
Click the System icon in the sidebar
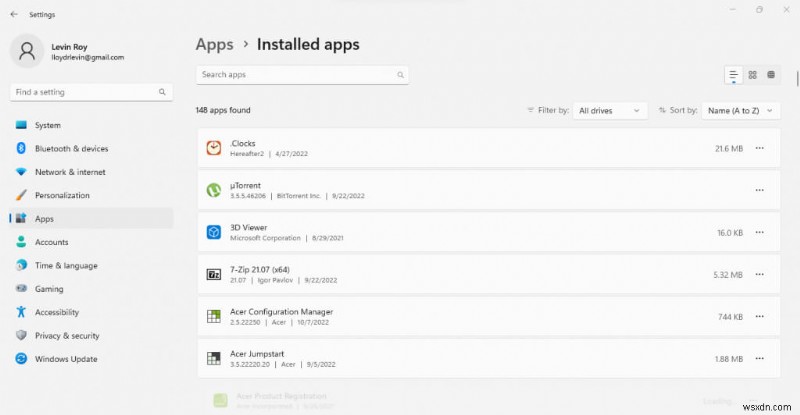click(x=21, y=125)
